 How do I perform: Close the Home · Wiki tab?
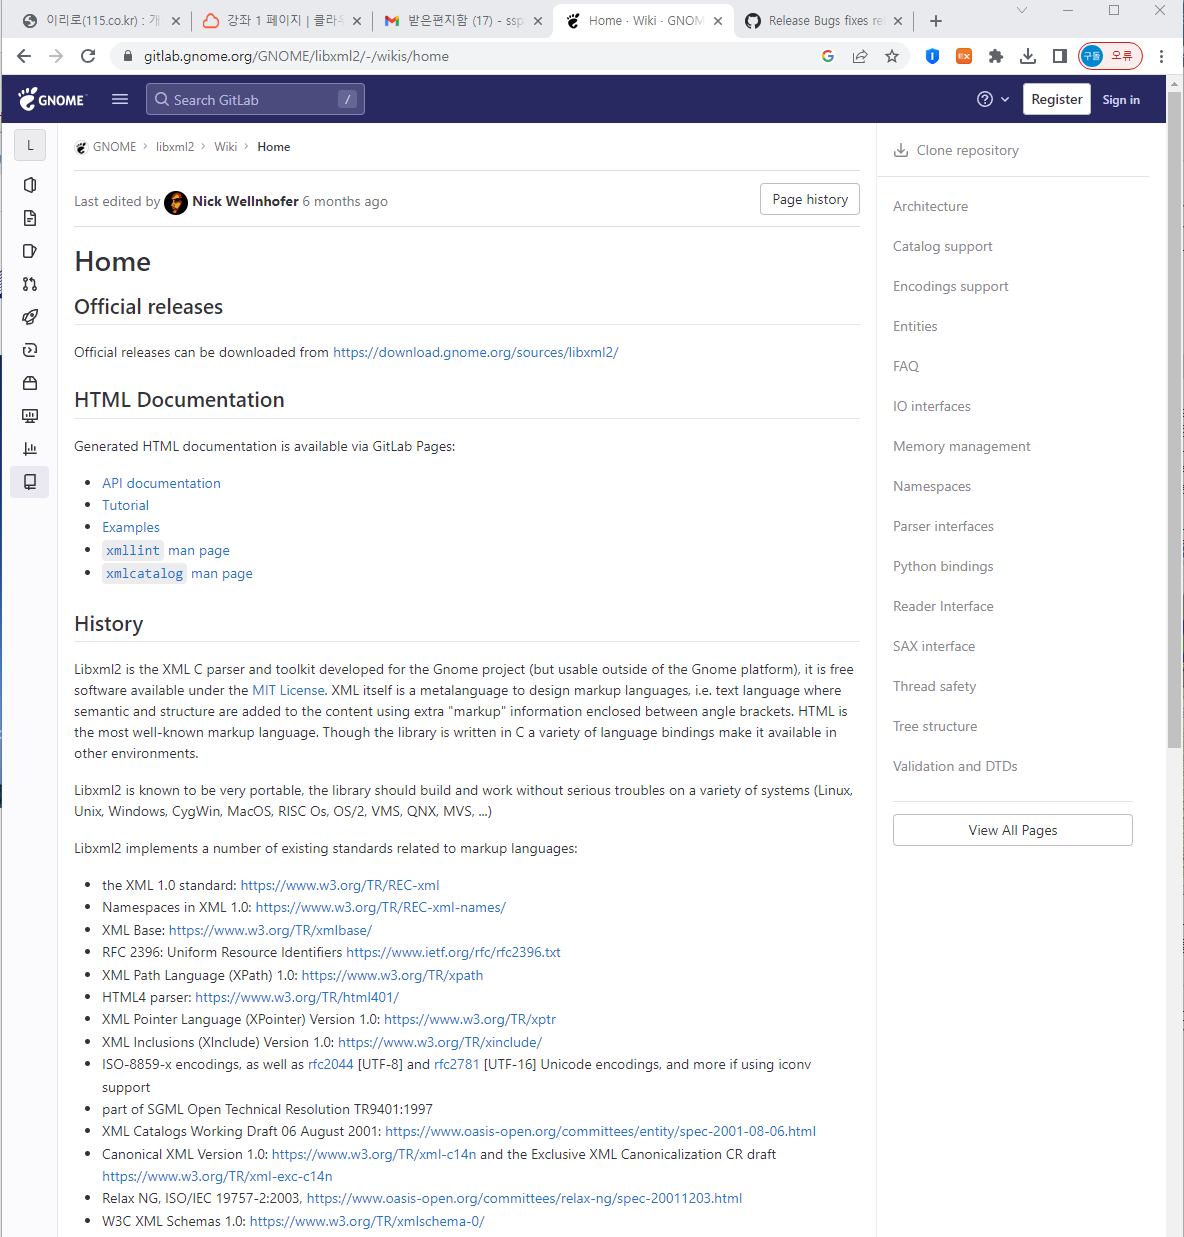[718, 21]
